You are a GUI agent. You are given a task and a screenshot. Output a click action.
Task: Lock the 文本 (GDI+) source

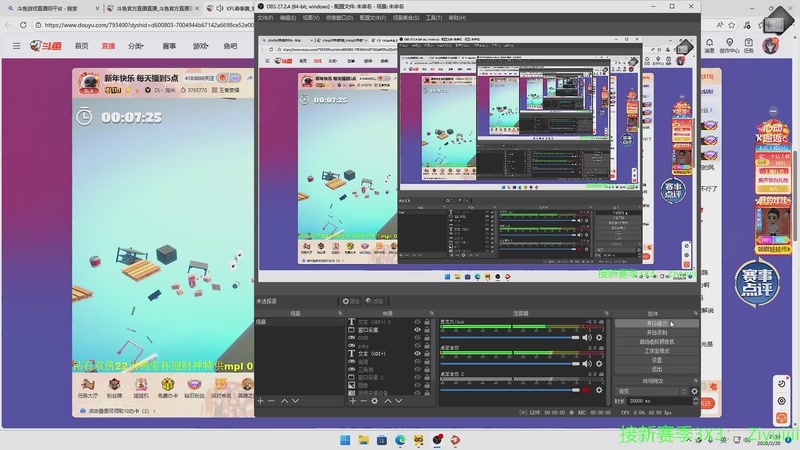pyautogui.click(x=427, y=353)
